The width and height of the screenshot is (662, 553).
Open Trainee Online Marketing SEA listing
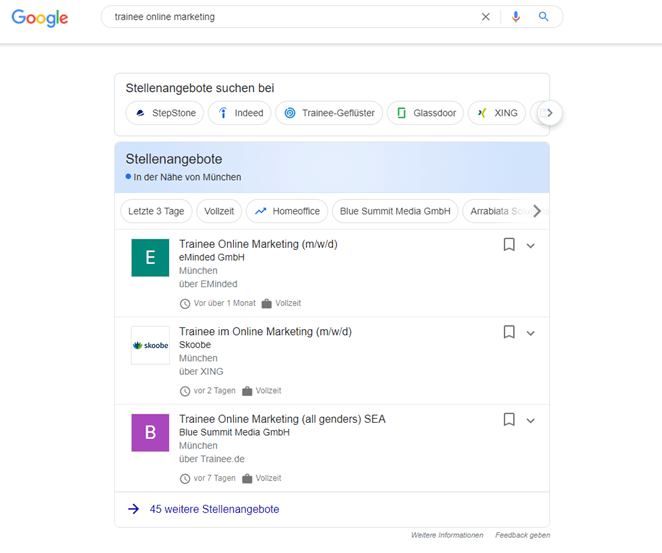tap(282, 419)
